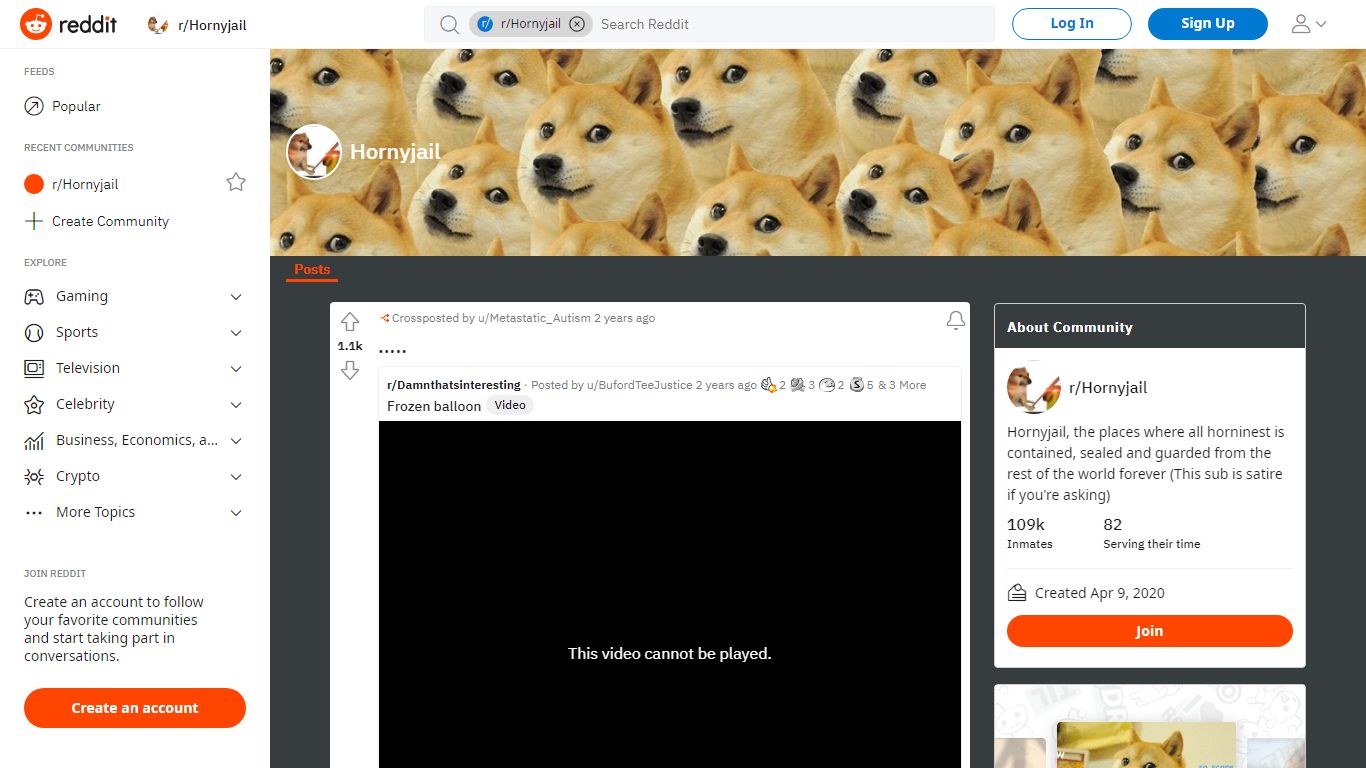This screenshot has width=1366, height=768.
Task: Click the Video flair tag
Action: pyautogui.click(x=510, y=405)
